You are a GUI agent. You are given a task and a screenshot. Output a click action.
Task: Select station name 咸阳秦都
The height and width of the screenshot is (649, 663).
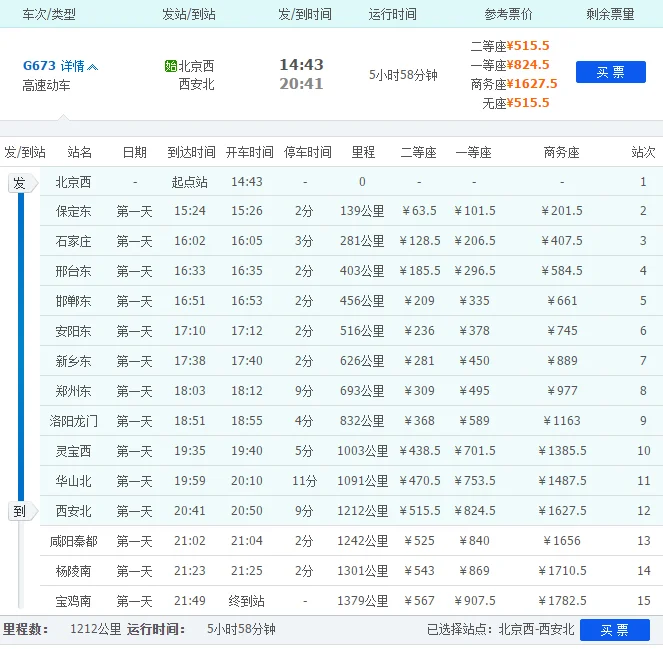[73, 541]
